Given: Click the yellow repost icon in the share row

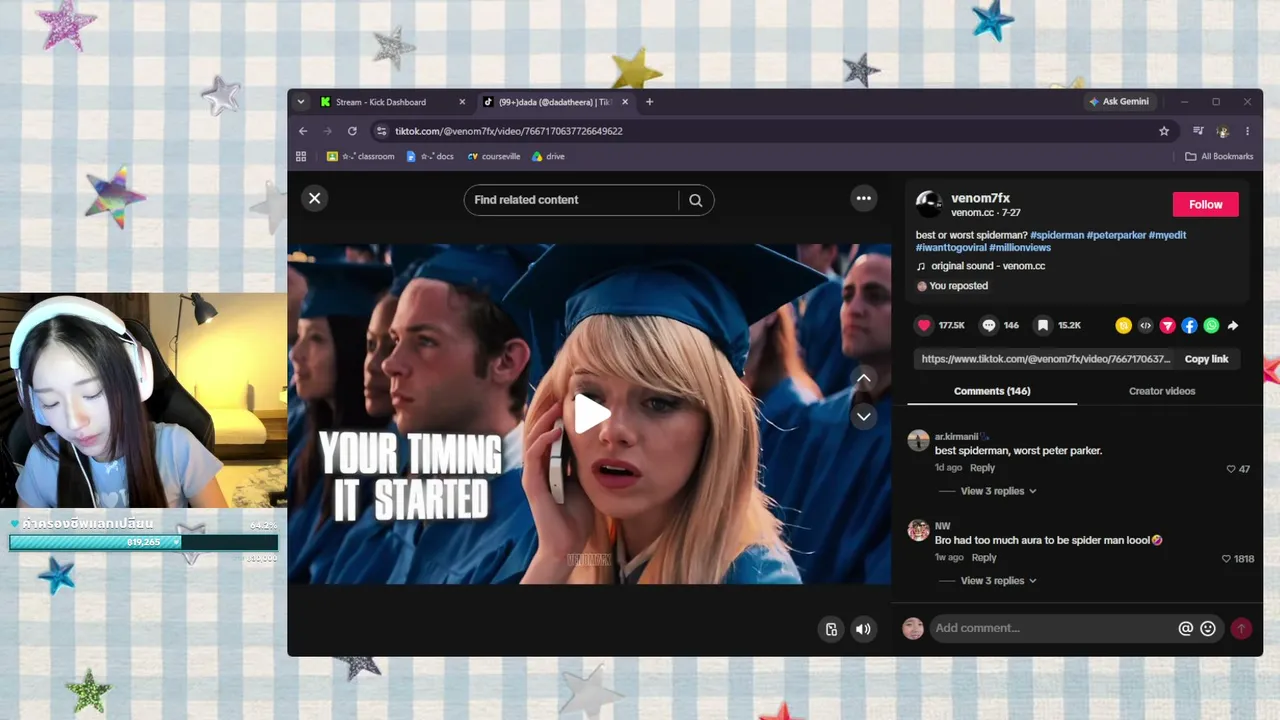Looking at the screenshot, I should pyautogui.click(x=1124, y=325).
